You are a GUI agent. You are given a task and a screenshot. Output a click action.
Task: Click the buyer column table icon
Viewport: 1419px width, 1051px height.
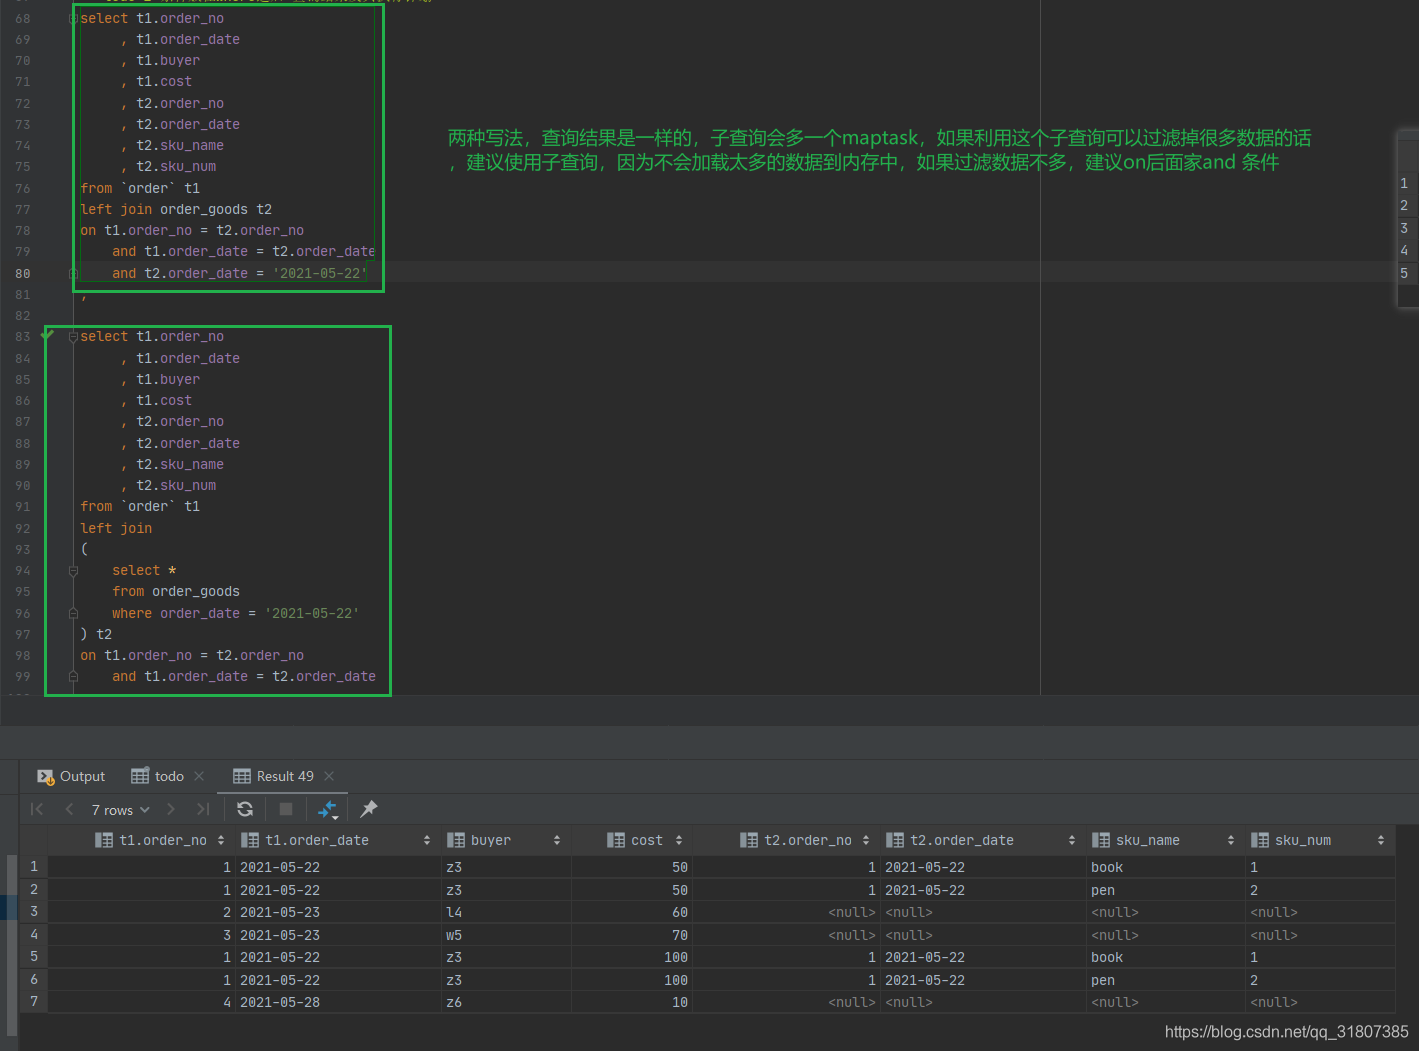coord(456,840)
